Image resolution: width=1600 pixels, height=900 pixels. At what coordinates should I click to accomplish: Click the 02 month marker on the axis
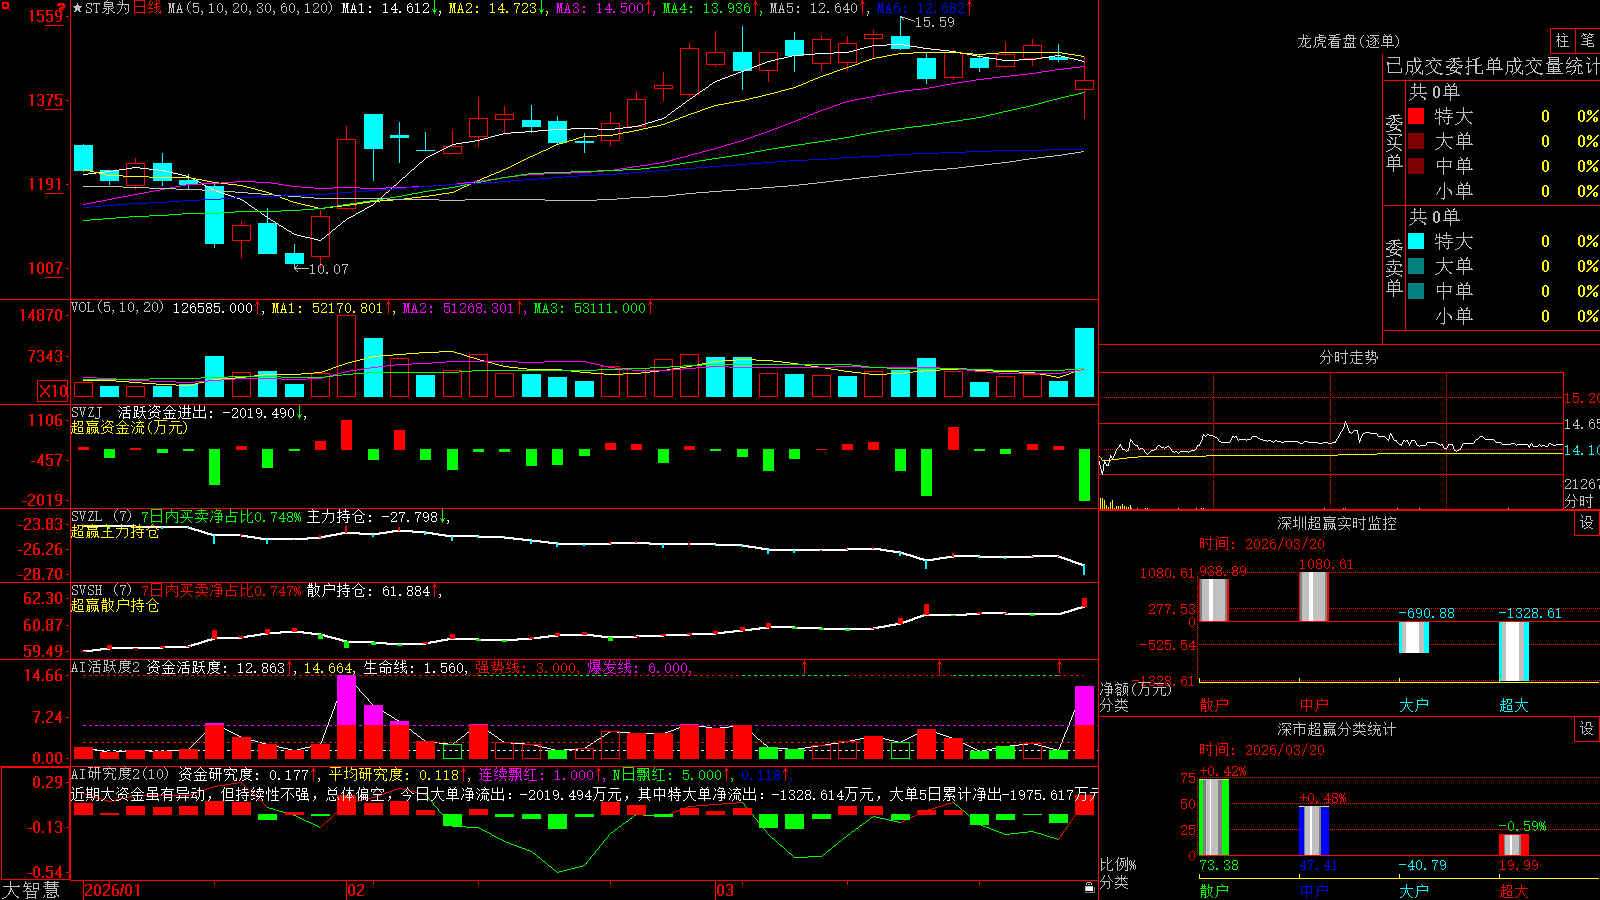coord(355,890)
